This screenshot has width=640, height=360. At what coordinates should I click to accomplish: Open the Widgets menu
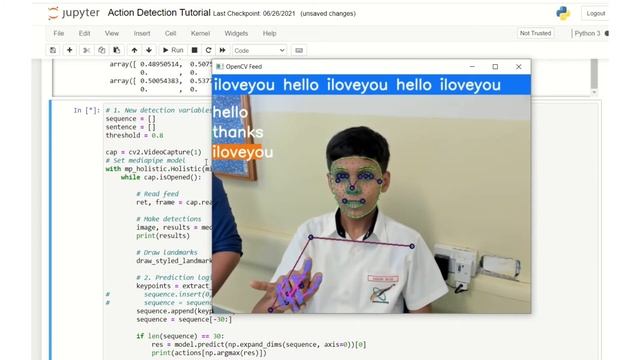coord(236,33)
